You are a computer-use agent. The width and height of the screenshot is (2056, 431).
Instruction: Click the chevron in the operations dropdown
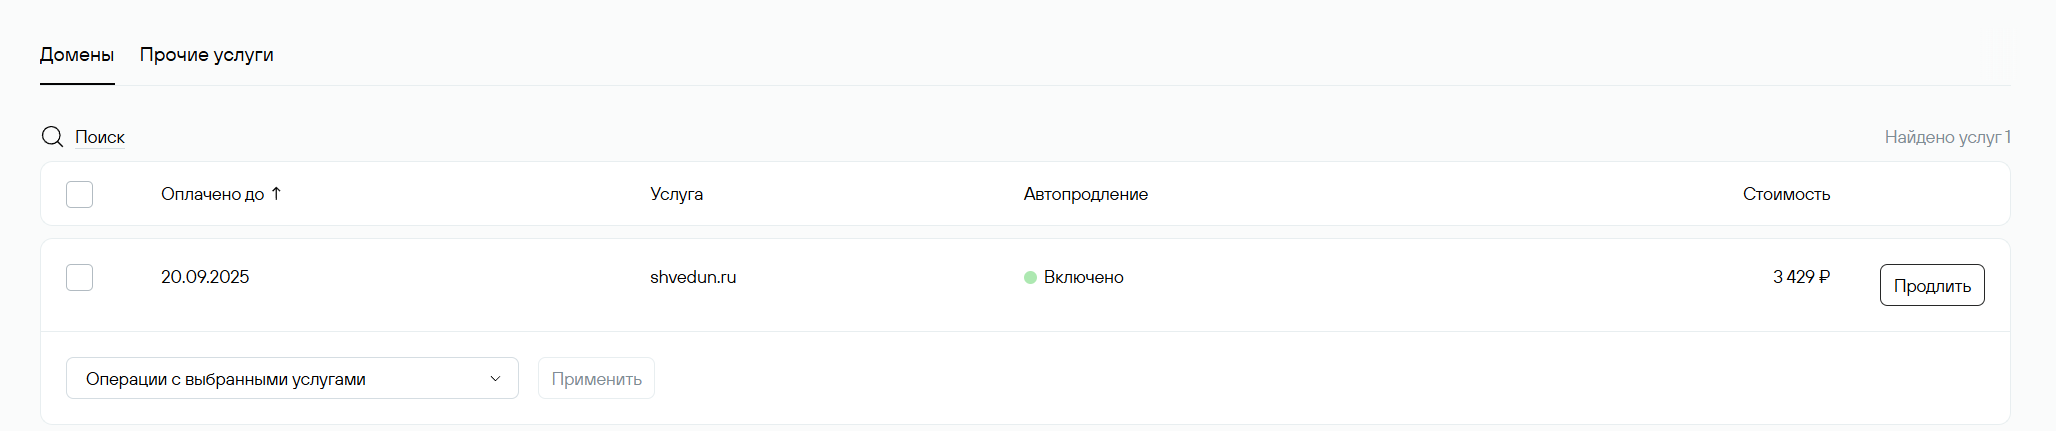pyautogui.click(x=495, y=379)
